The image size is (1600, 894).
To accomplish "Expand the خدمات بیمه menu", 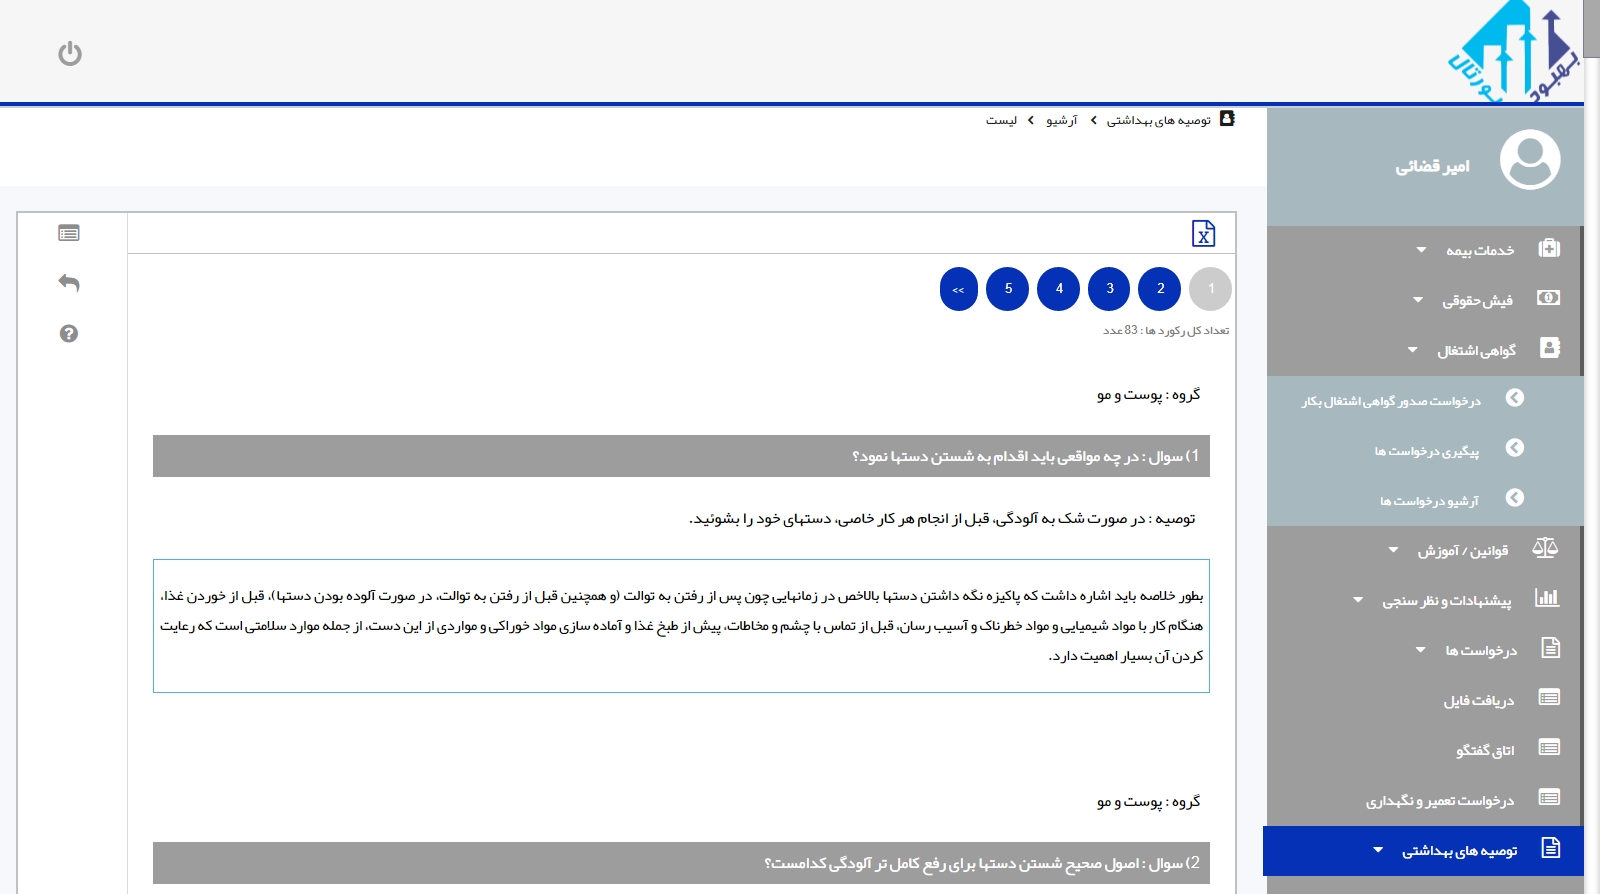I will (x=1421, y=250).
